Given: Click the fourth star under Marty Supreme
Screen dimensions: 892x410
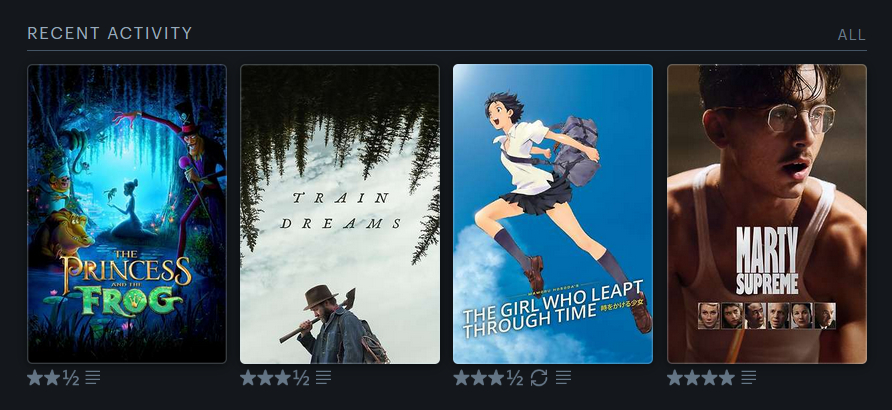Looking at the screenshot, I should [726, 377].
